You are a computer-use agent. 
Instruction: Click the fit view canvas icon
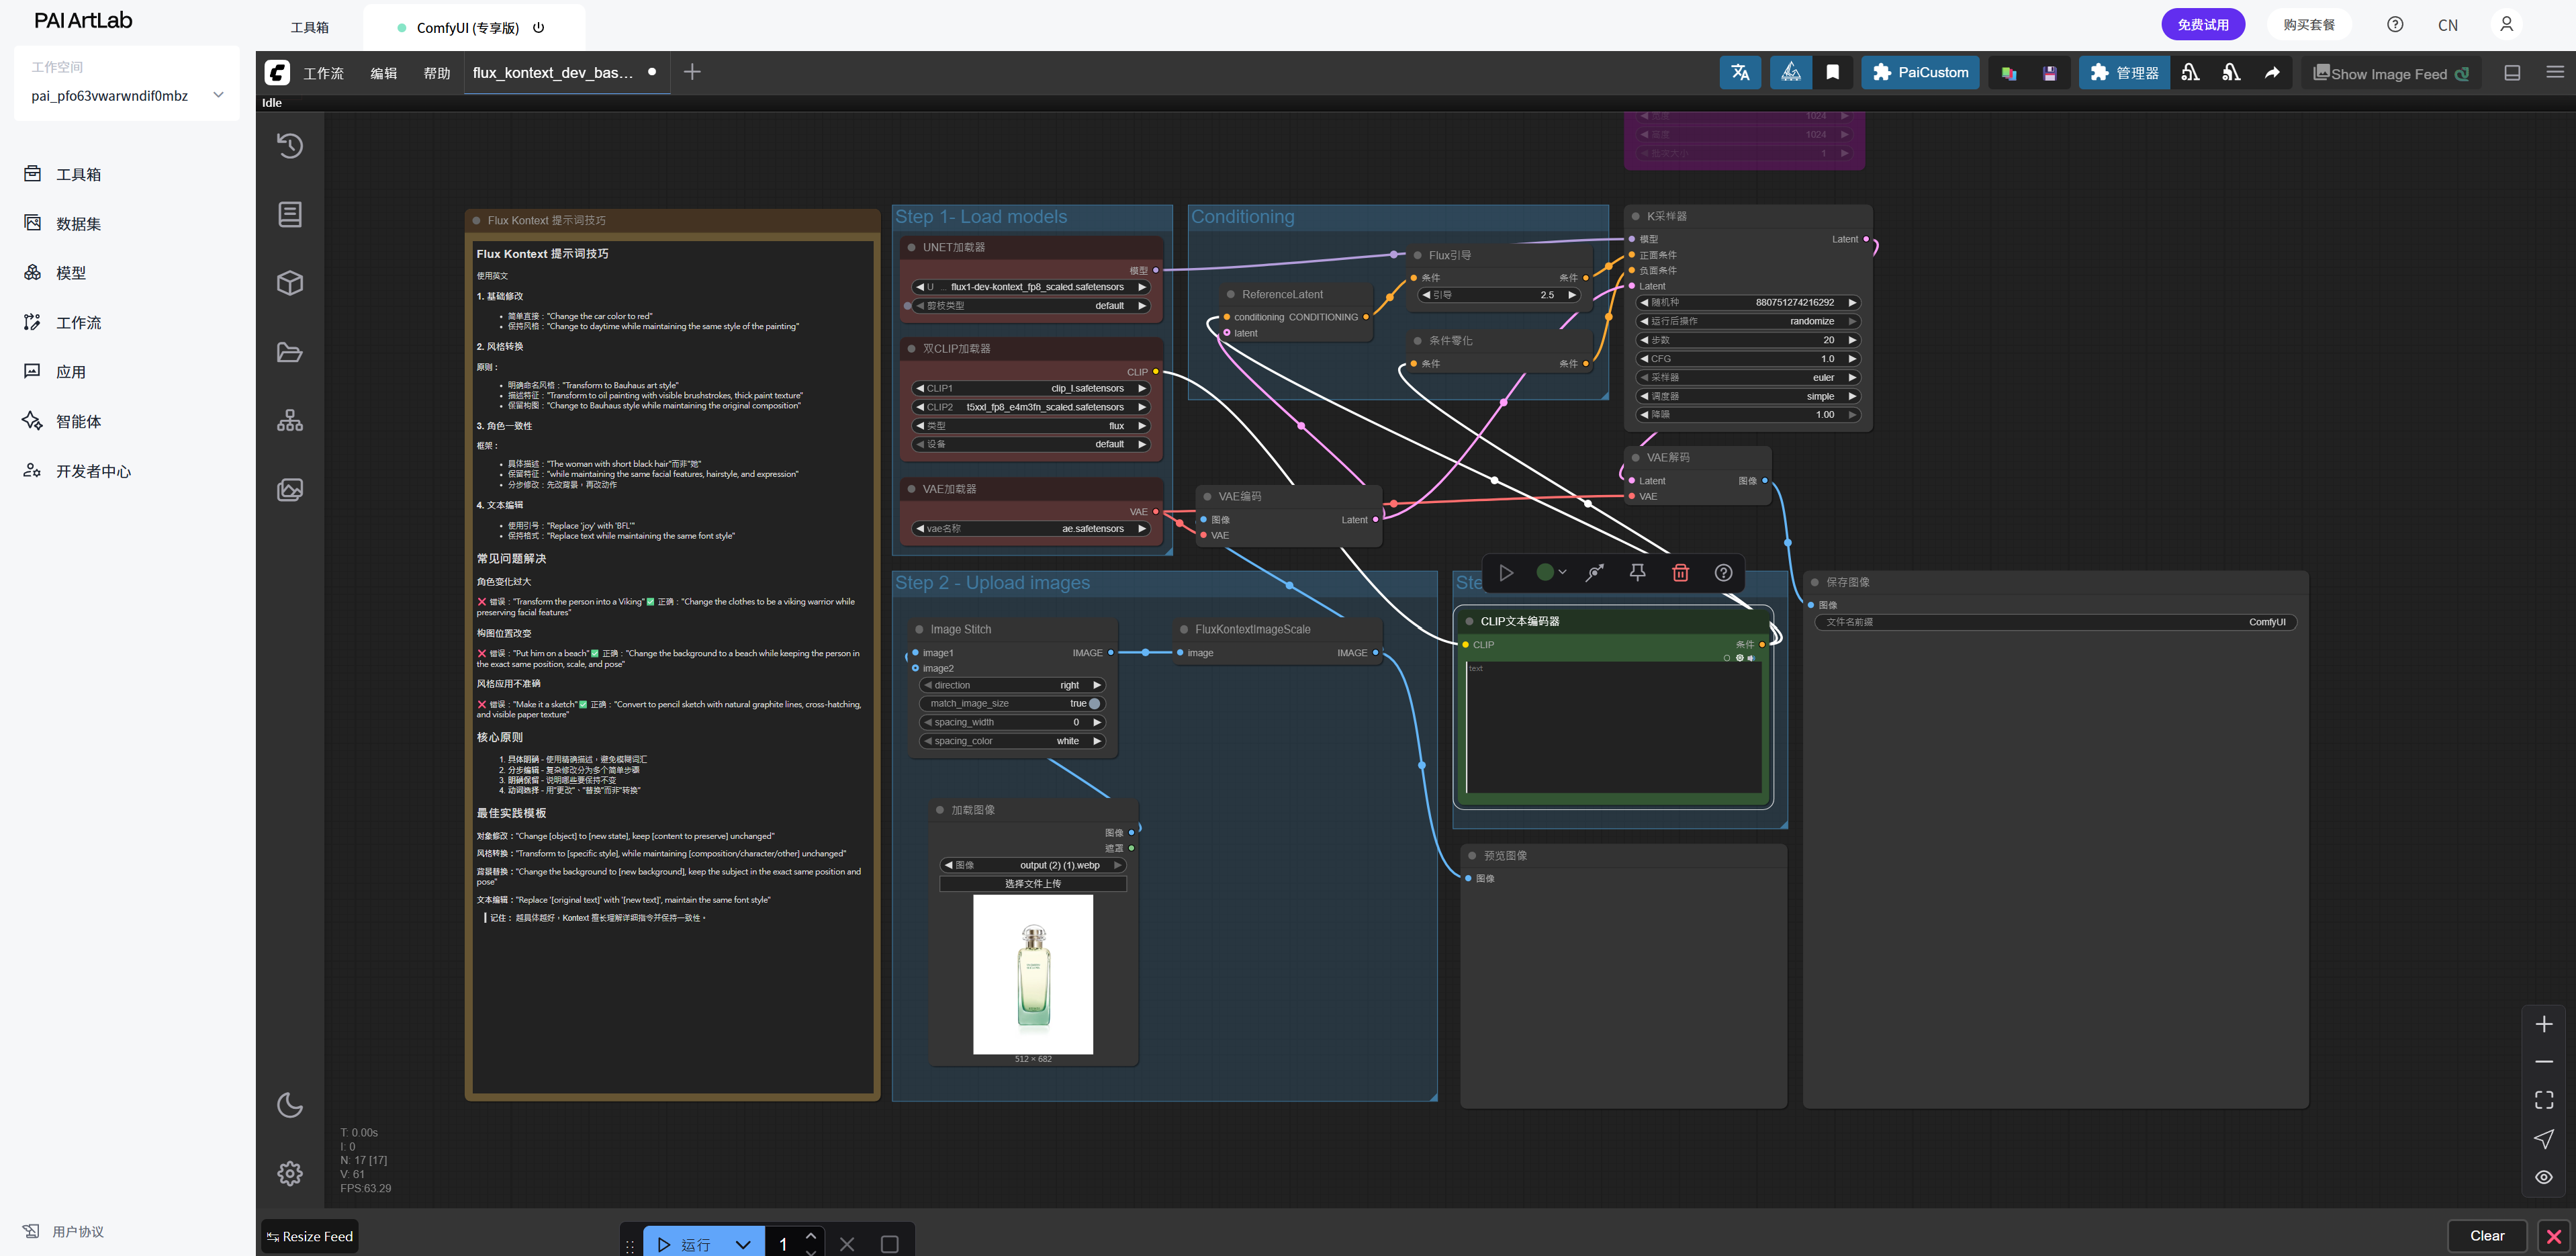(2544, 1100)
